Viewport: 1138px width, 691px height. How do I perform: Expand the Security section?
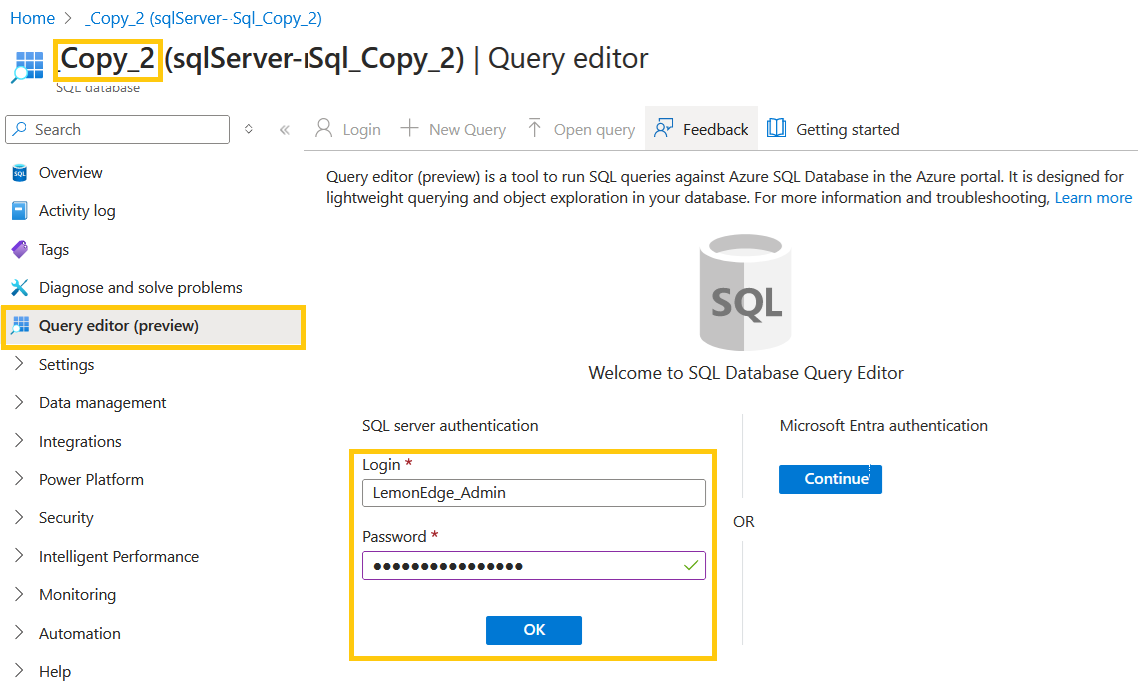pos(20,517)
